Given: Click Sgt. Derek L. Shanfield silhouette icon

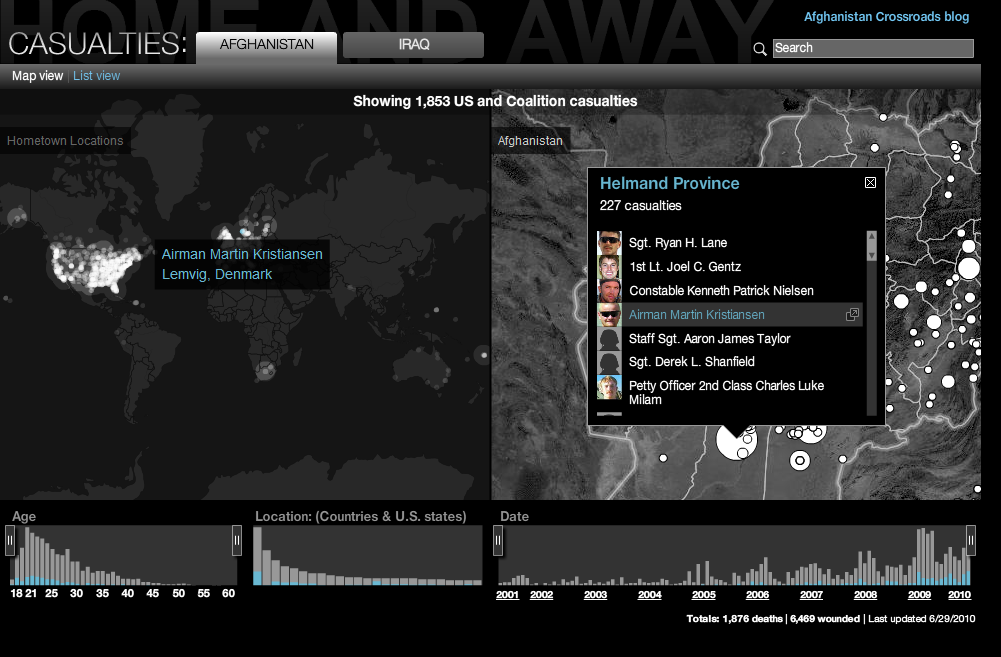Looking at the screenshot, I should (x=609, y=362).
